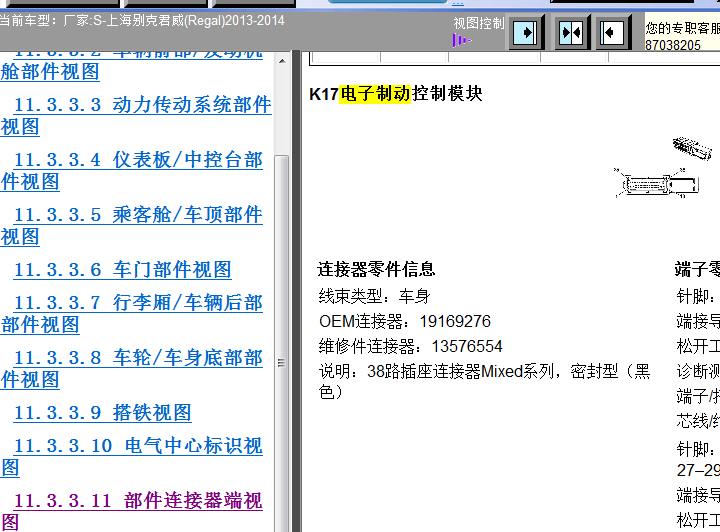Viewport: 720px width, 532px height.
Task: Open 11.3.3.7 行李厢/车辆后部部件视图 link
Action: (132, 314)
